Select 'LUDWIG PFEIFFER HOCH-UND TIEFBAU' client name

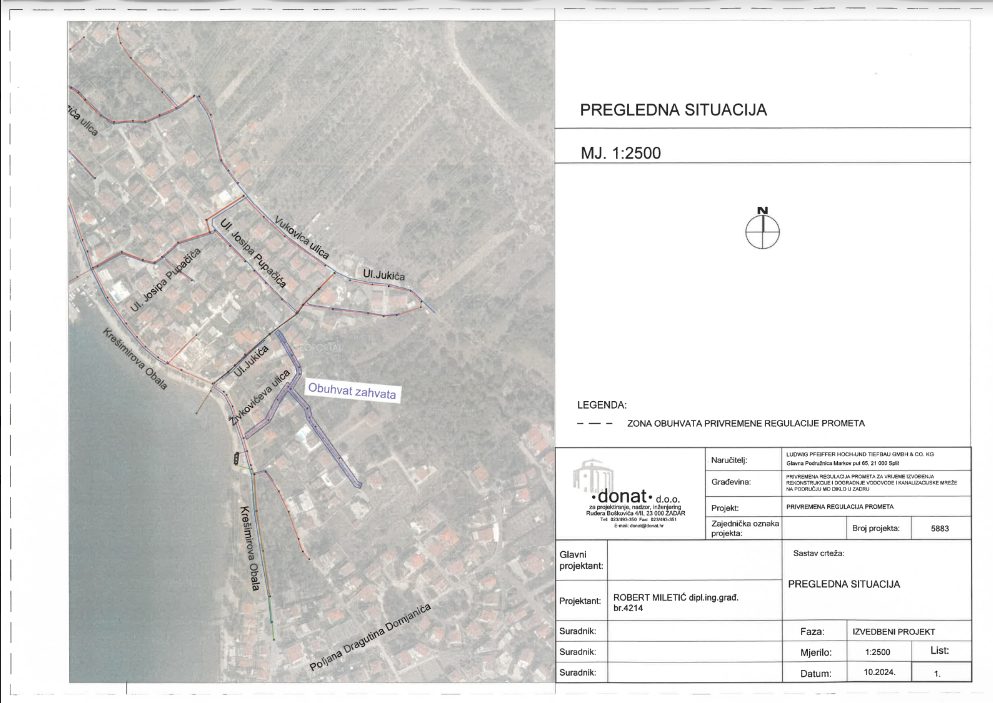(860, 454)
